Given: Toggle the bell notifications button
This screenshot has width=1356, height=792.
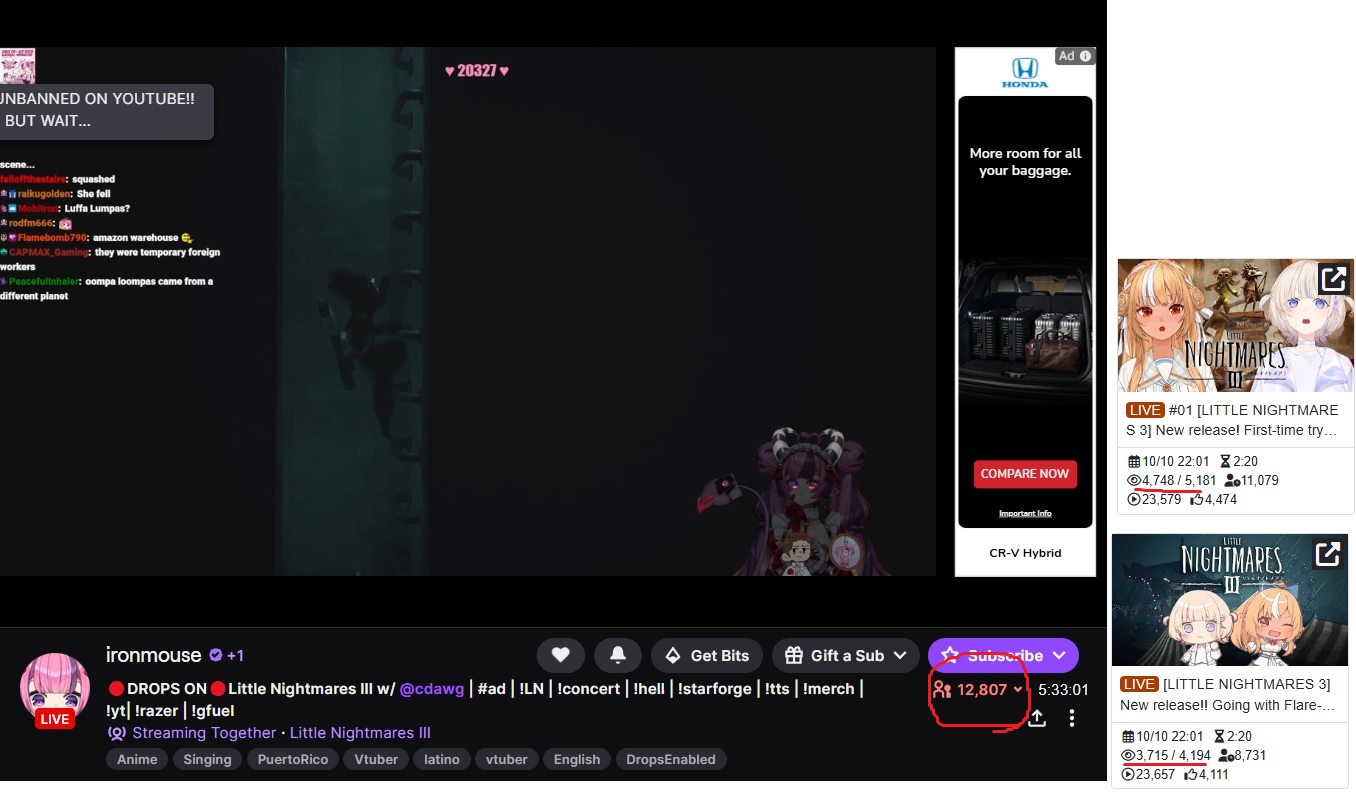Looking at the screenshot, I should (618, 655).
